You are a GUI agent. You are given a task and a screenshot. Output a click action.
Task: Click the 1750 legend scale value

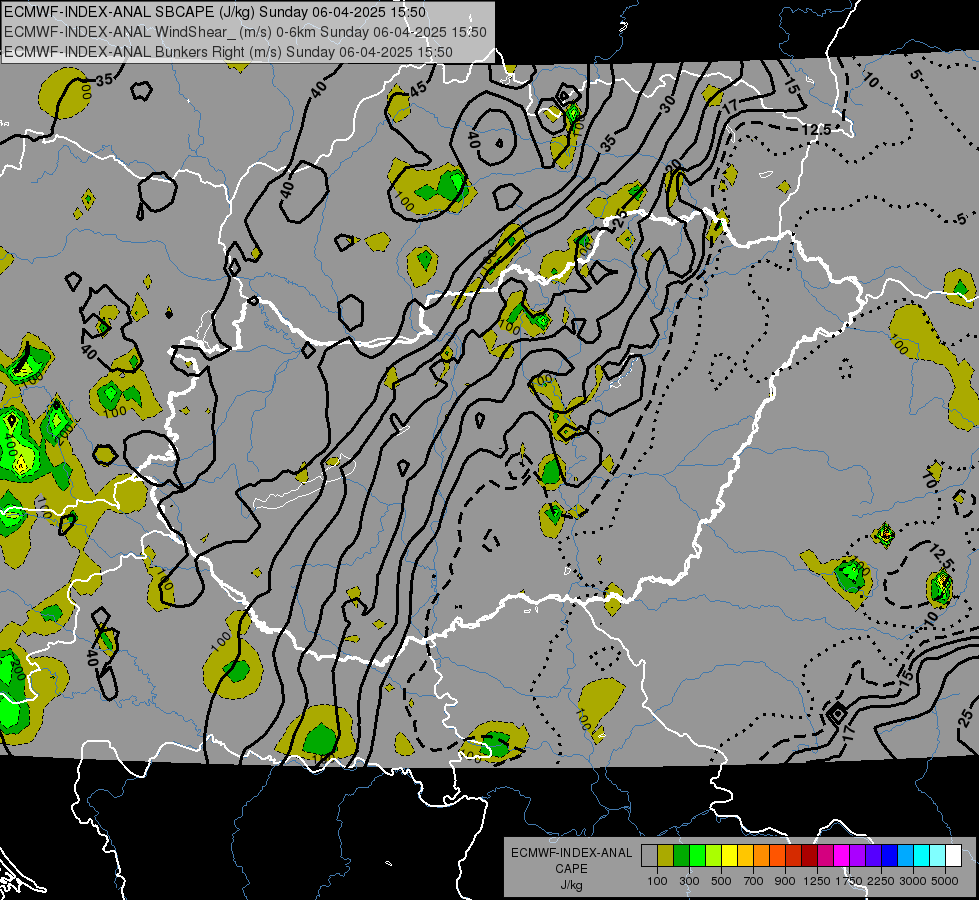click(x=849, y=881)
